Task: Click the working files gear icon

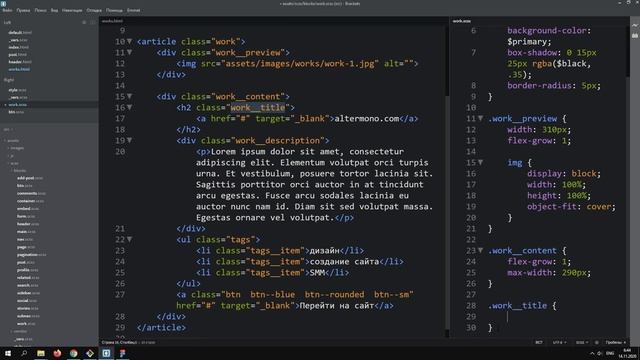Action: [84, 22]
